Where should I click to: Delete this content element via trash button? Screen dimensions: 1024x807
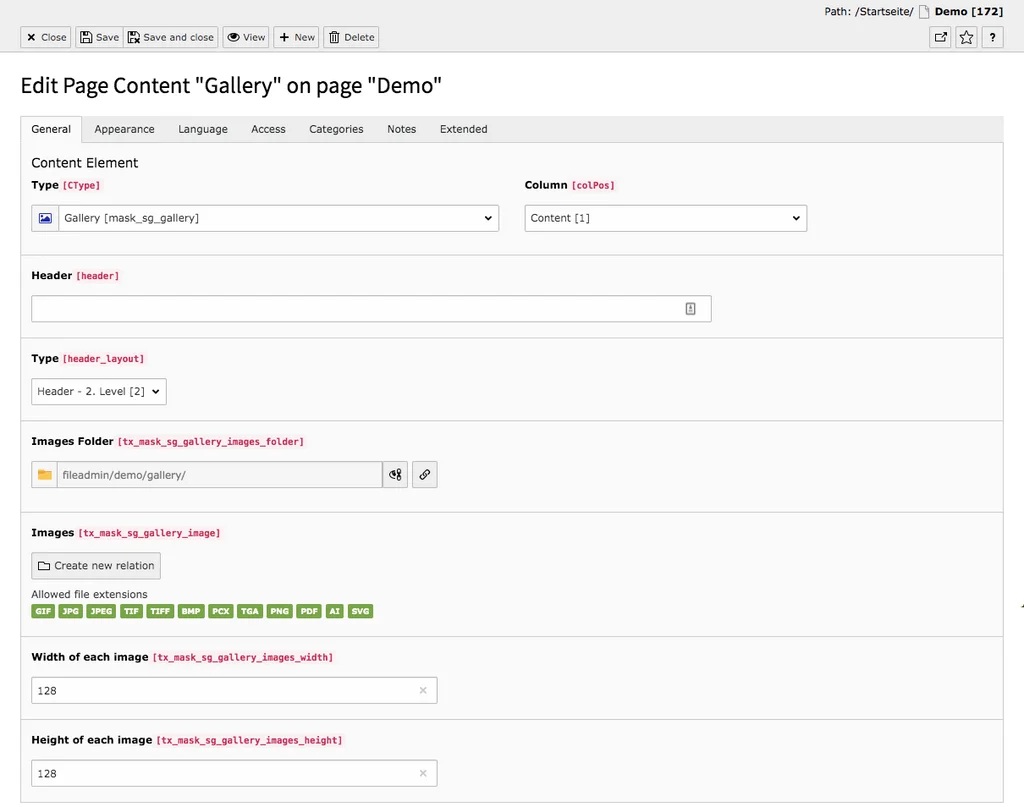(350, 37)
